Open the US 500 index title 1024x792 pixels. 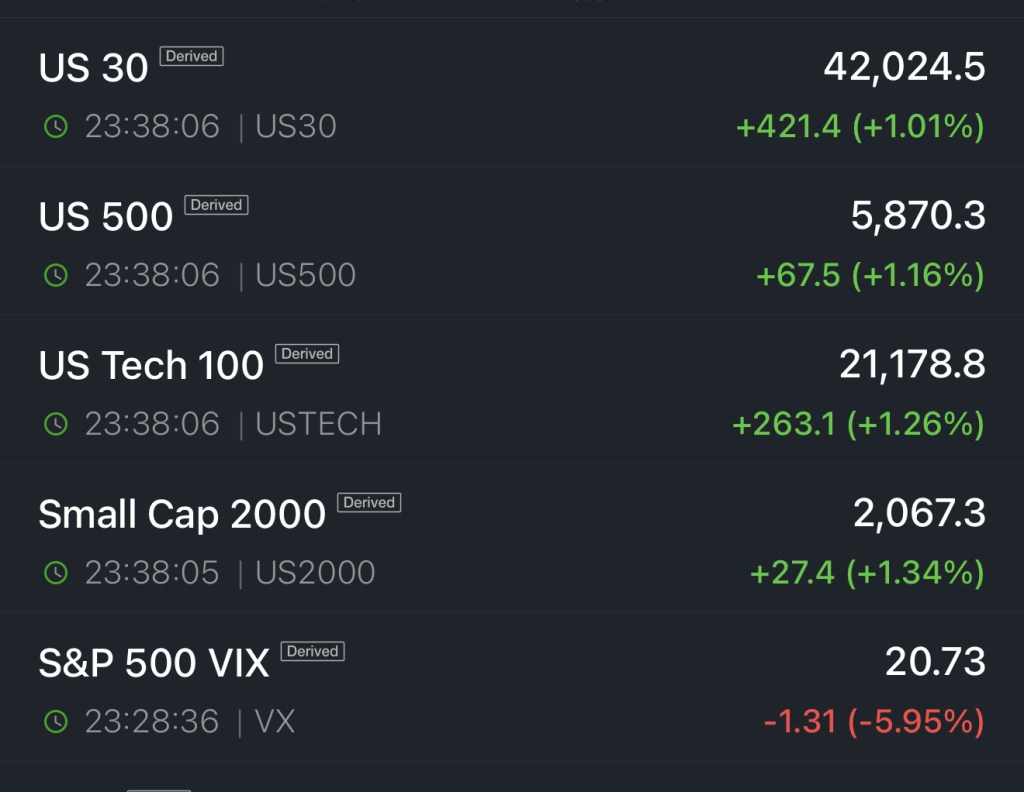106,217
